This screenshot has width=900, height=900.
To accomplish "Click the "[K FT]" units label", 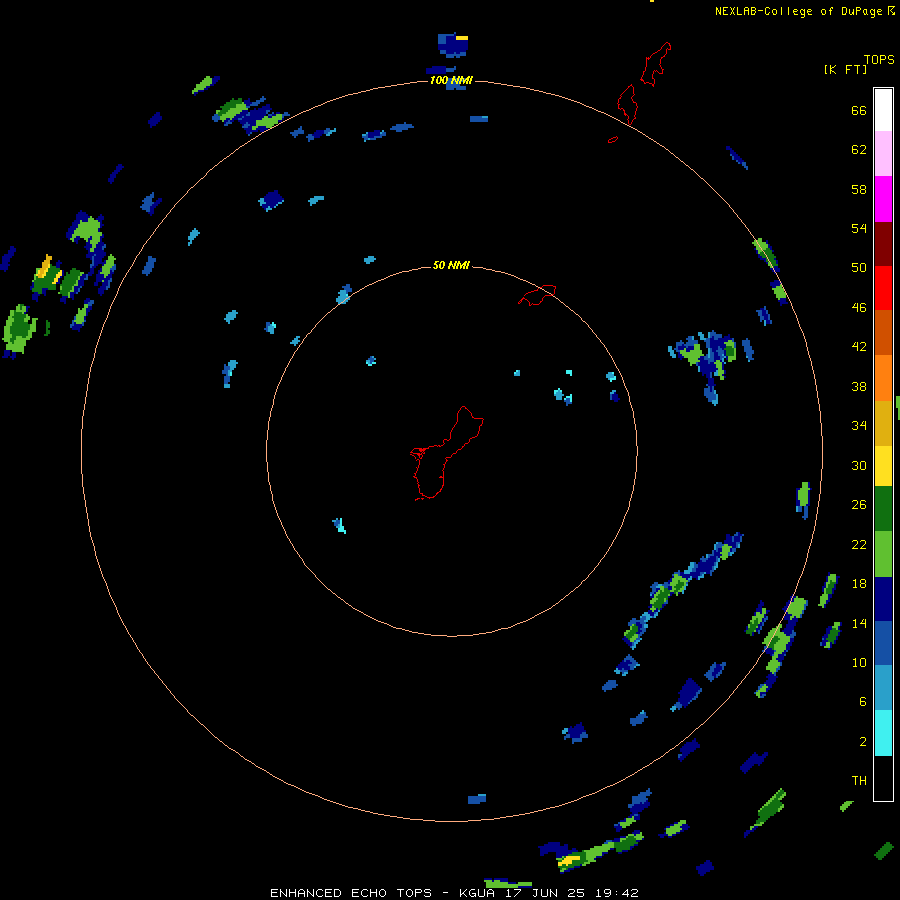I will 845,69.
